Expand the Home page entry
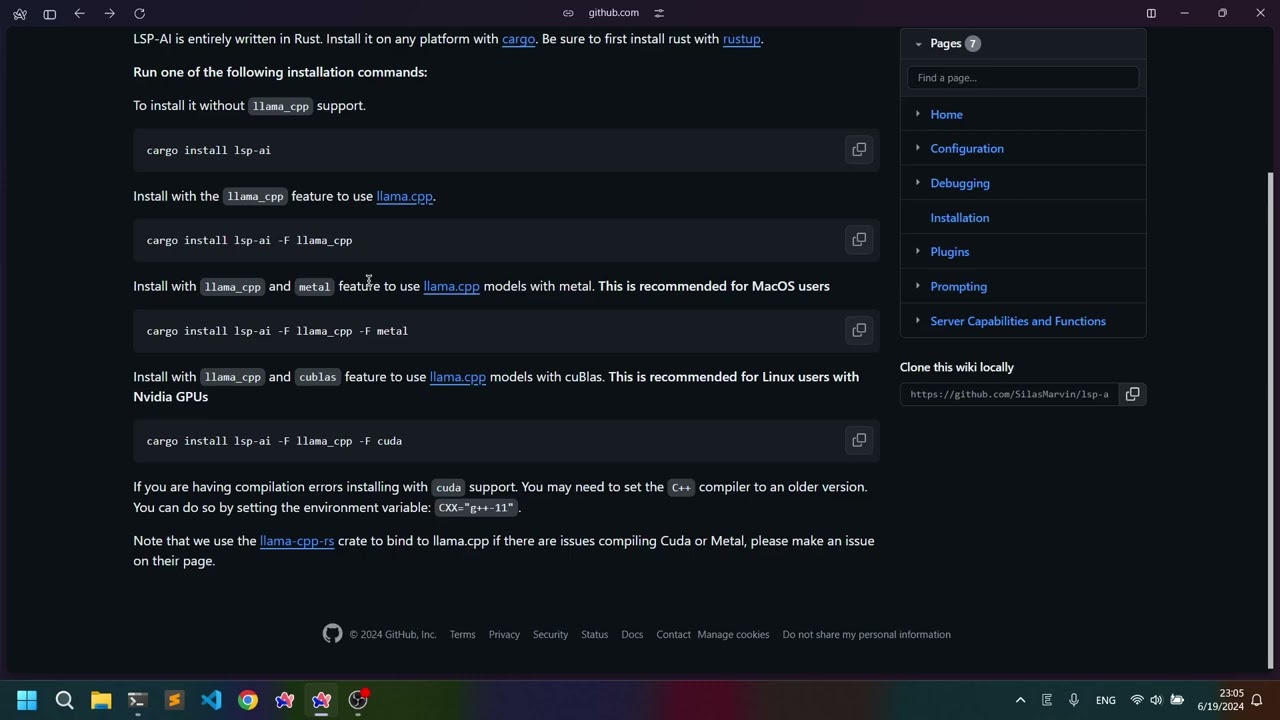This screenshot has width=1280, height=720. (x=917, y=114)
